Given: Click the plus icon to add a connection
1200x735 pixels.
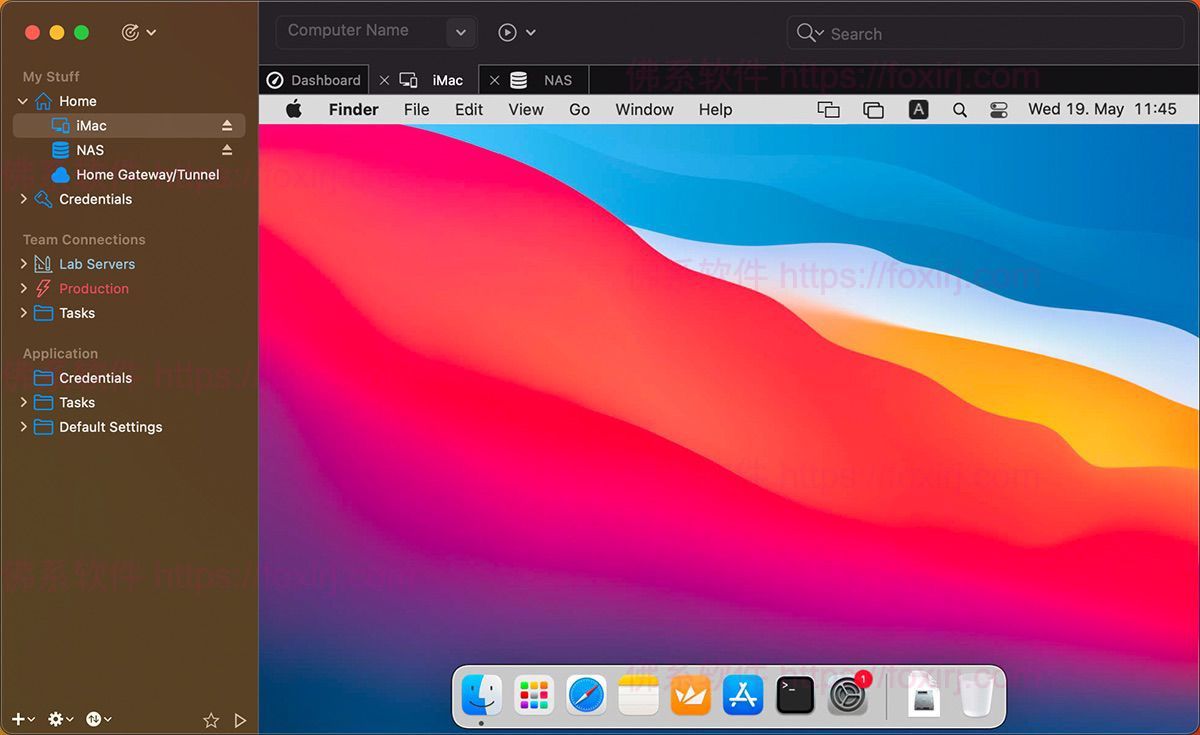Looking at the screenshot, I should 15,718.
